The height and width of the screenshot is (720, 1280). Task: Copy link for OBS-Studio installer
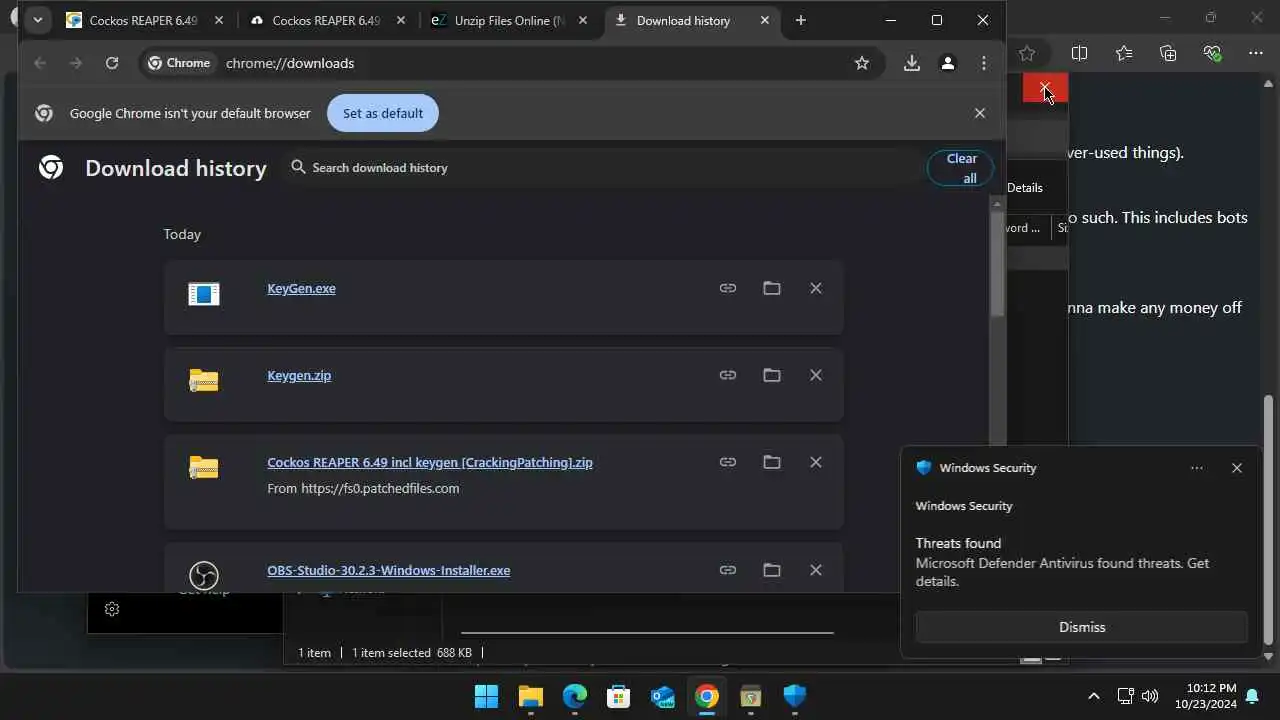coord(728,570)
